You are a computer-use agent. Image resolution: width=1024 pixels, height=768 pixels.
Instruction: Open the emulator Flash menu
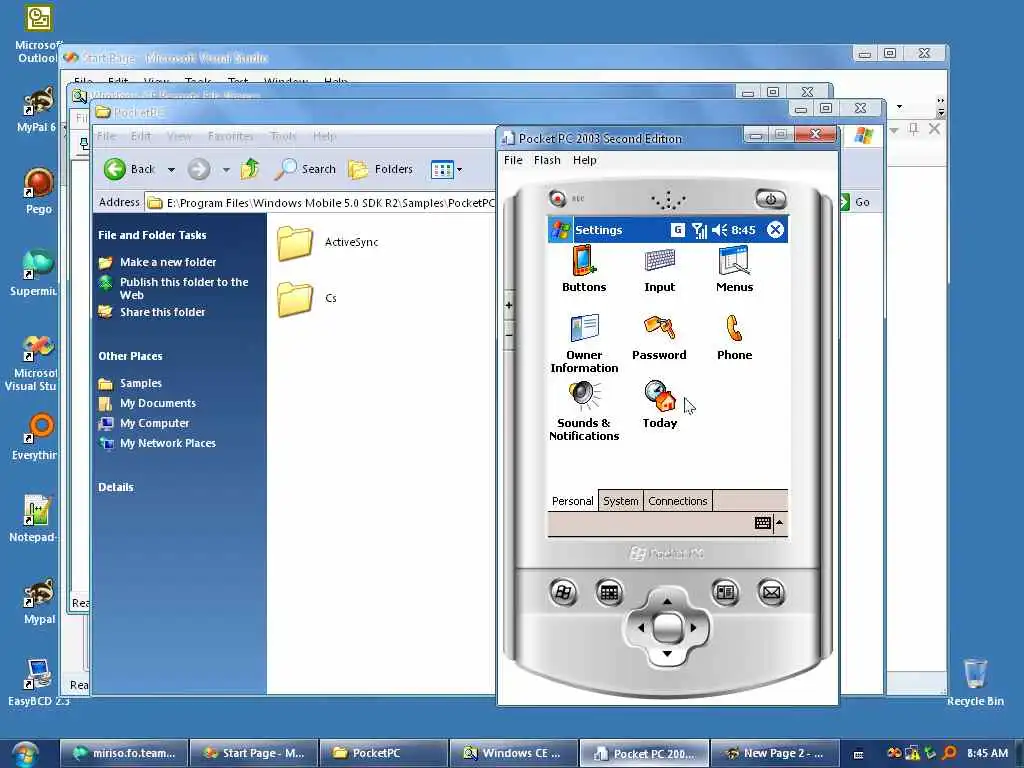tap(547, 160)
